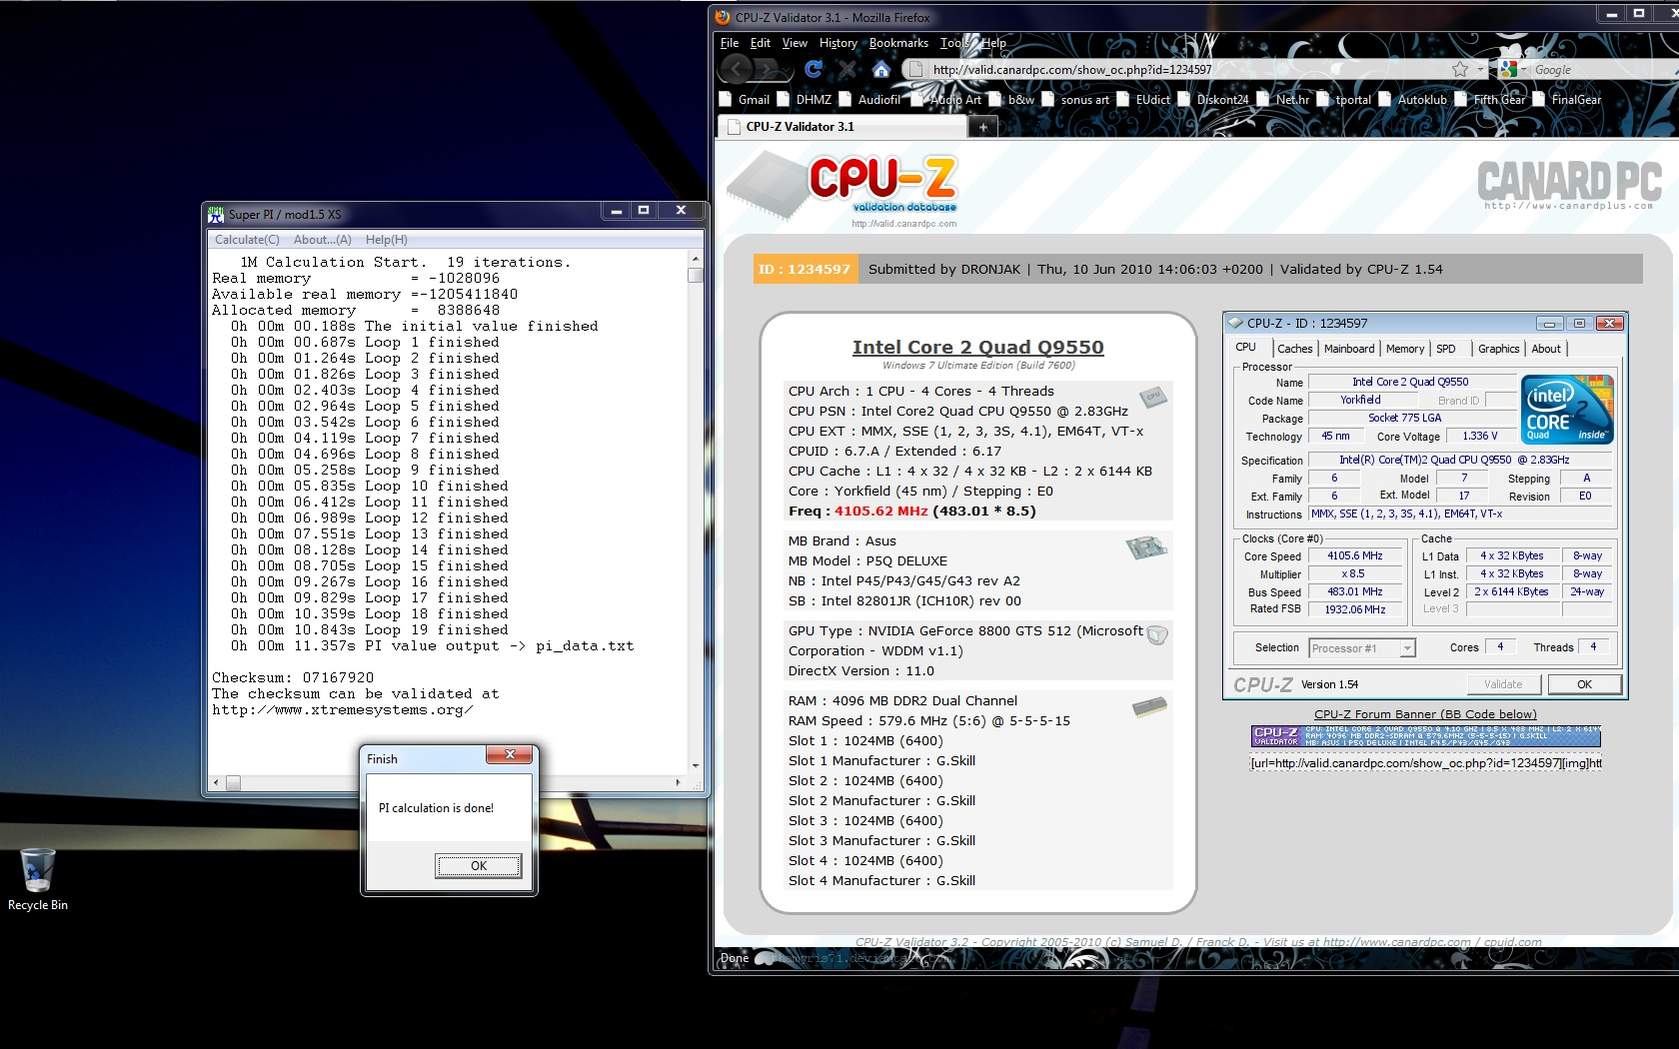Image resolution: width=1679 pixels, height=1049 pixels.
Task: Click the stop loading X icon
Action: pos(847,69)
